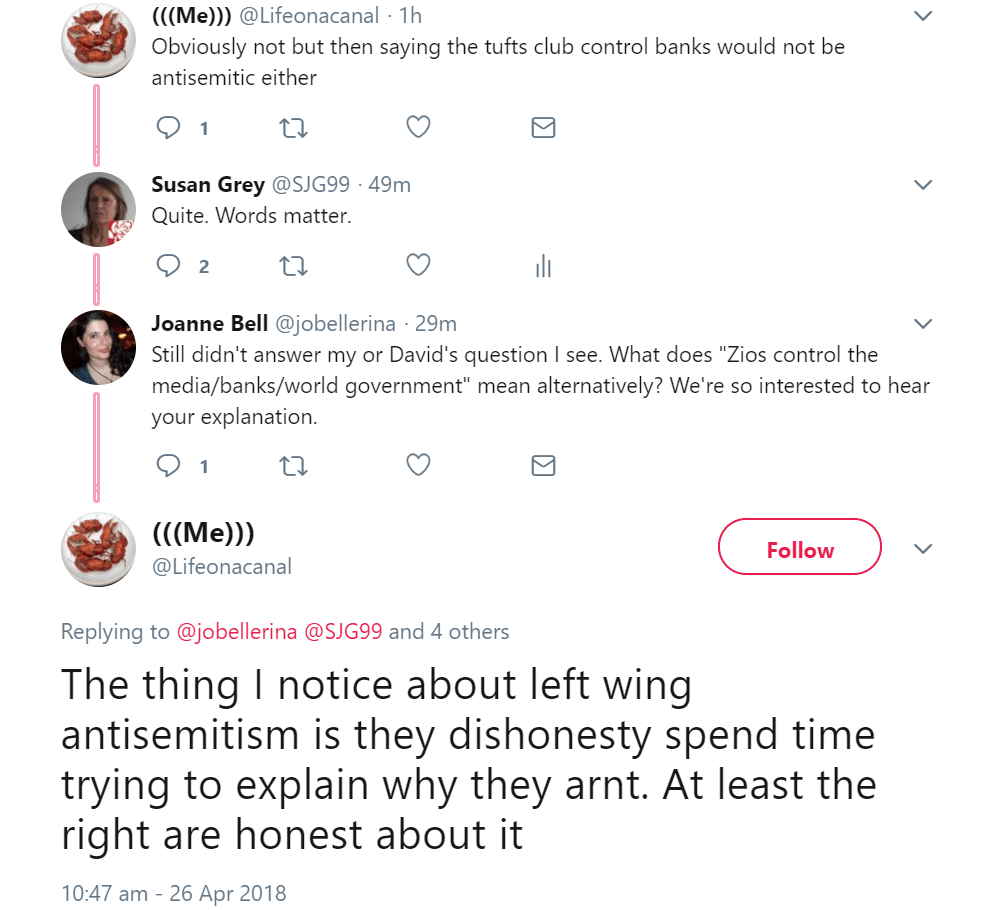View analytics bars on Susan Grey's tweet
This screenshot has width=995, height=910.
click(543, 266)
